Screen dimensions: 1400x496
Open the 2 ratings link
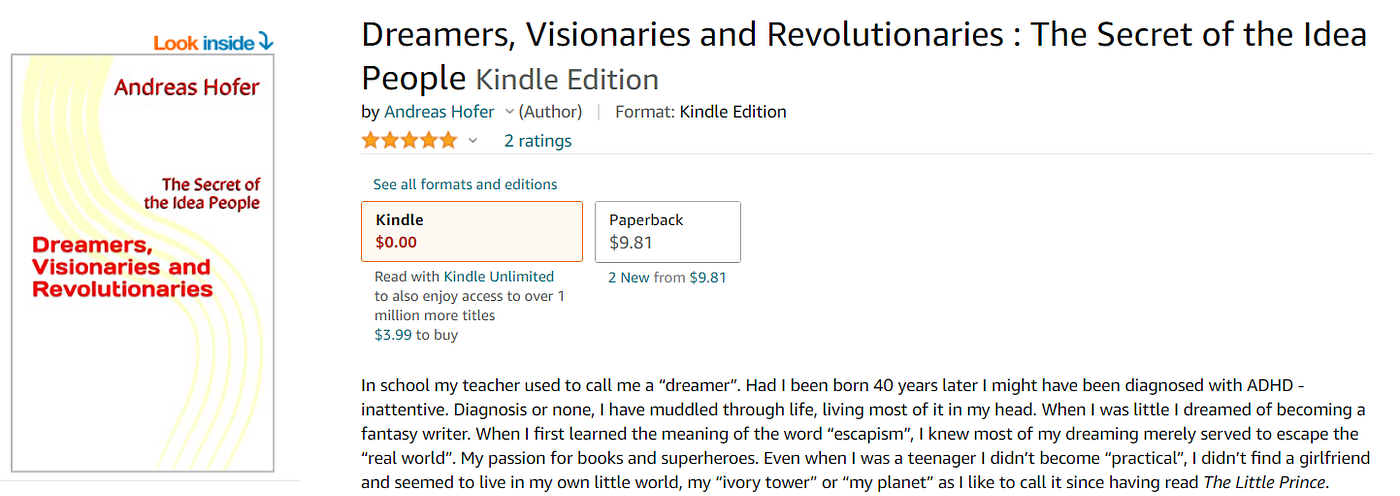click(538, 141)
